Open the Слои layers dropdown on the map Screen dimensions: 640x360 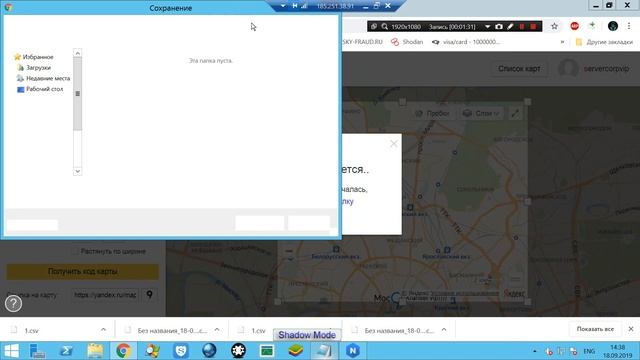pos(481,113)
